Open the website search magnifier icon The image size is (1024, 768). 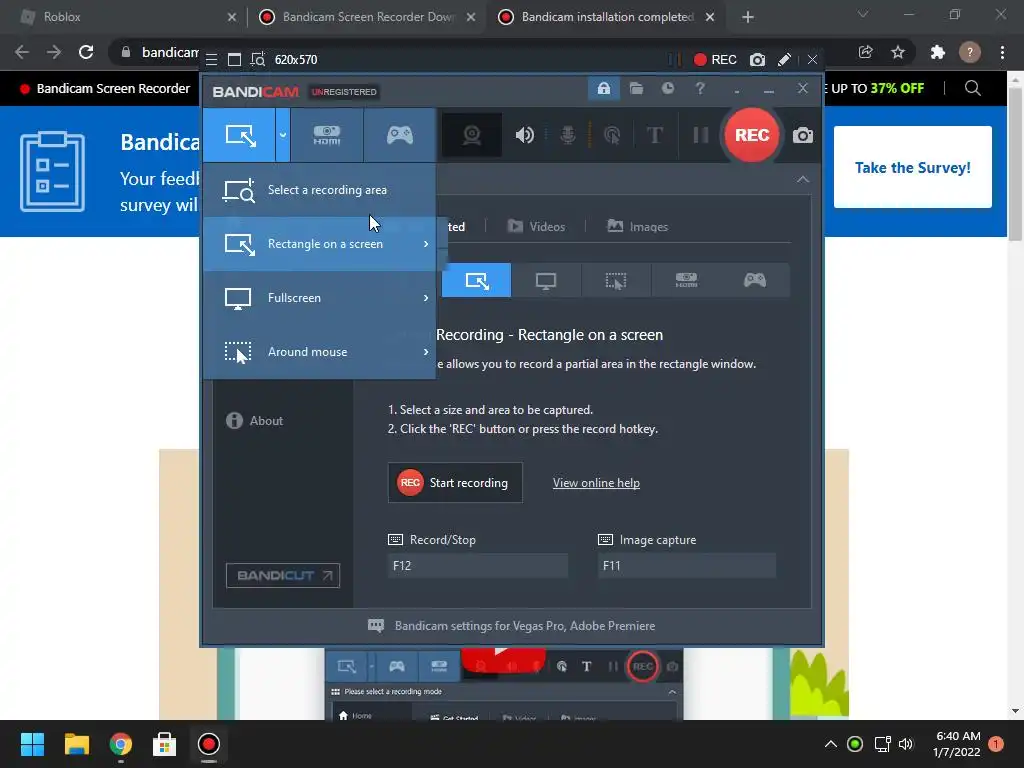(972, 88)
